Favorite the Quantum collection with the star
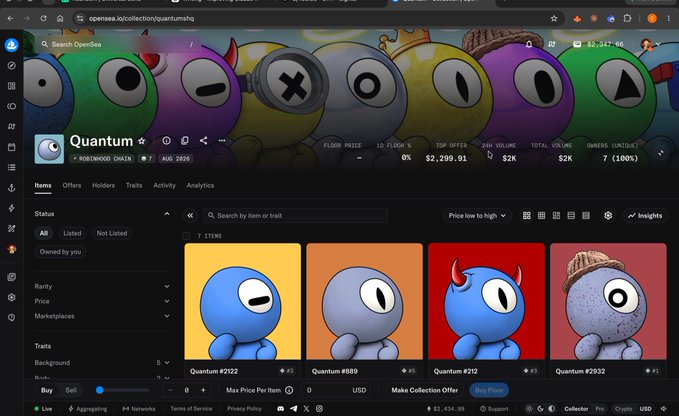Viewport: 679px width, 416px height. 142,141
